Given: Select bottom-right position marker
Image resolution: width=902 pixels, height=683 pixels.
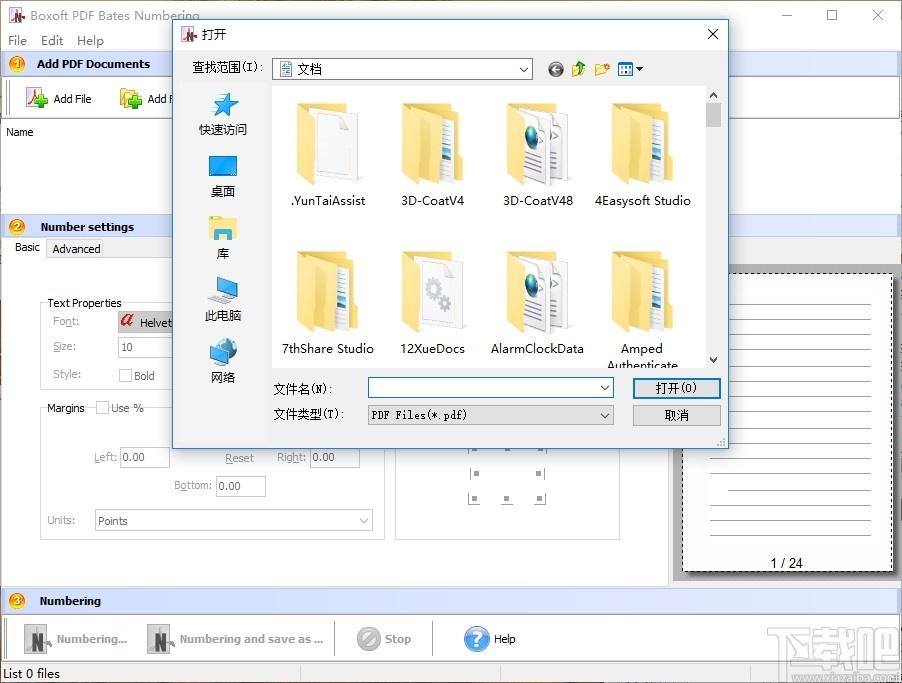Looking at the screenshot, I should [x=539, y=499].
